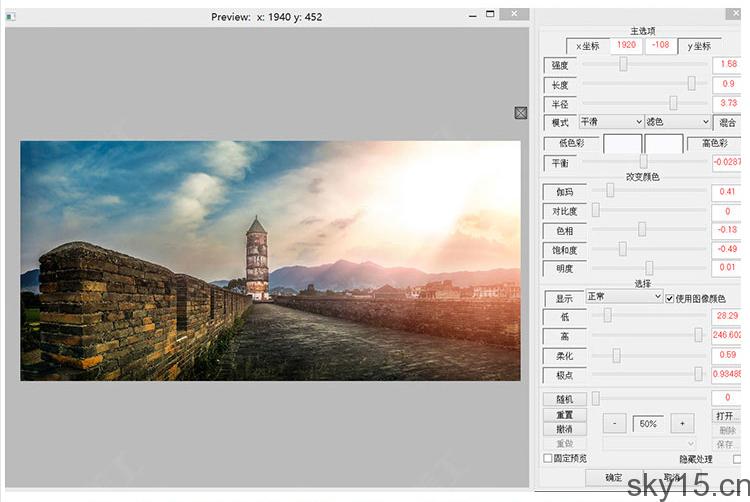Click the pagoda in the preview image
This screenshot has height=502, width=750.
(257, 258)
